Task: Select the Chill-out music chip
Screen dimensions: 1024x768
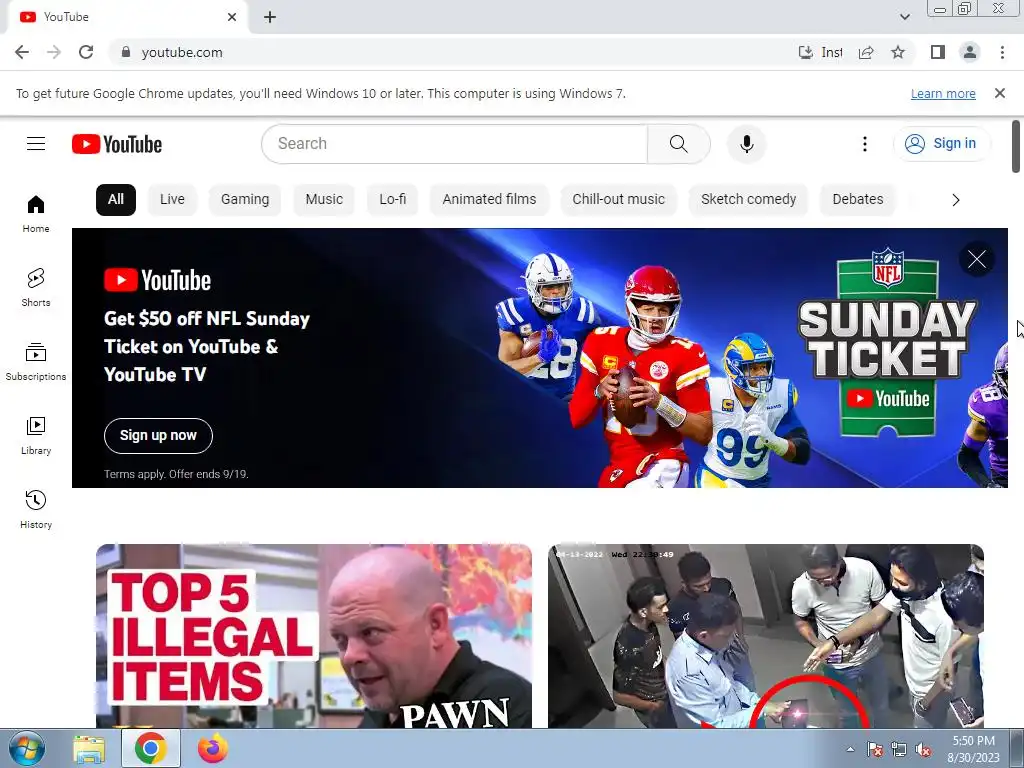Action: click(618, 200)
